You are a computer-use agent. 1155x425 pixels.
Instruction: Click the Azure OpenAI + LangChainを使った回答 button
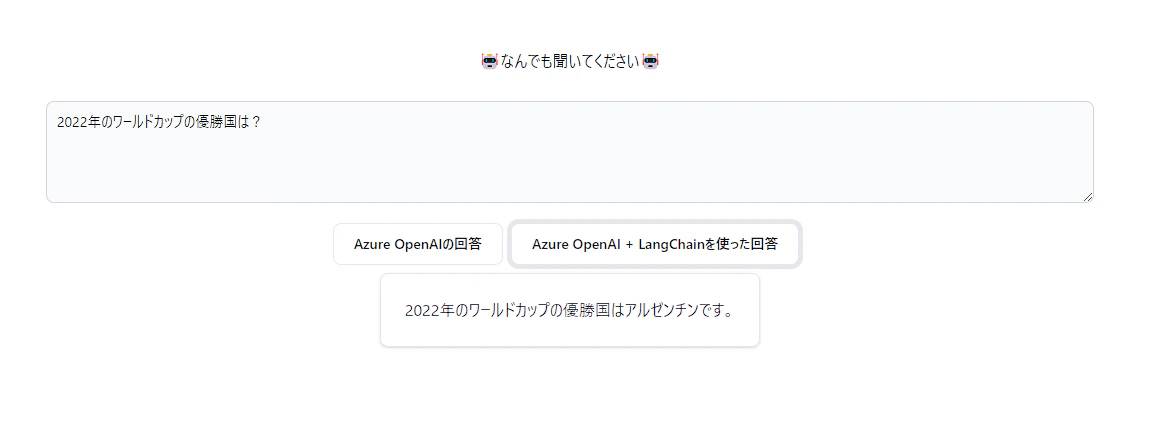pos(655,244)
